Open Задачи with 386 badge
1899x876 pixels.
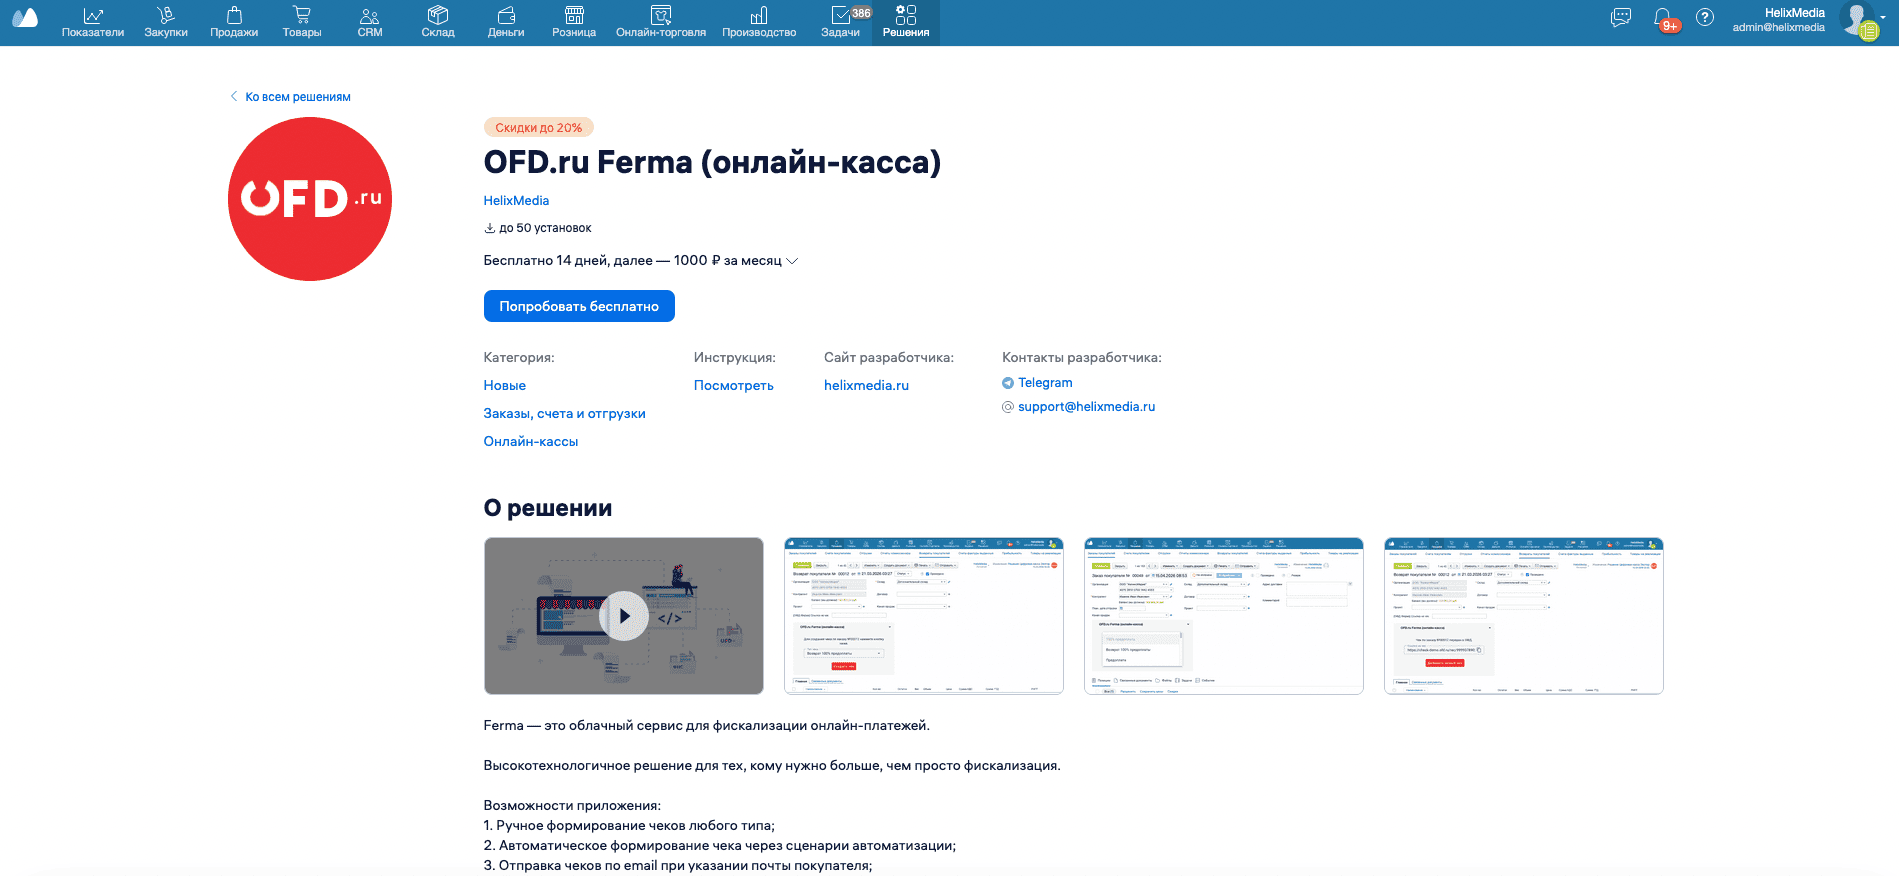pyautogui.click(x=841, y=22)
